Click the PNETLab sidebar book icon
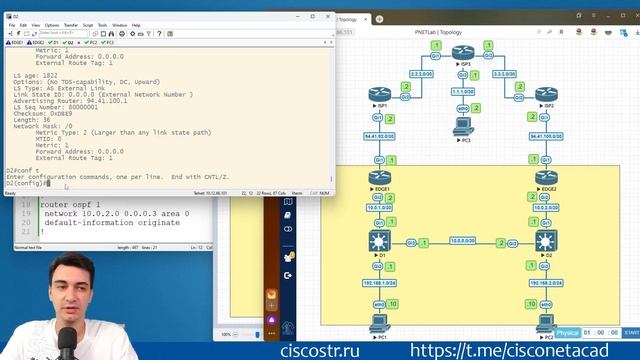640x360 pixels. point(288,215)
